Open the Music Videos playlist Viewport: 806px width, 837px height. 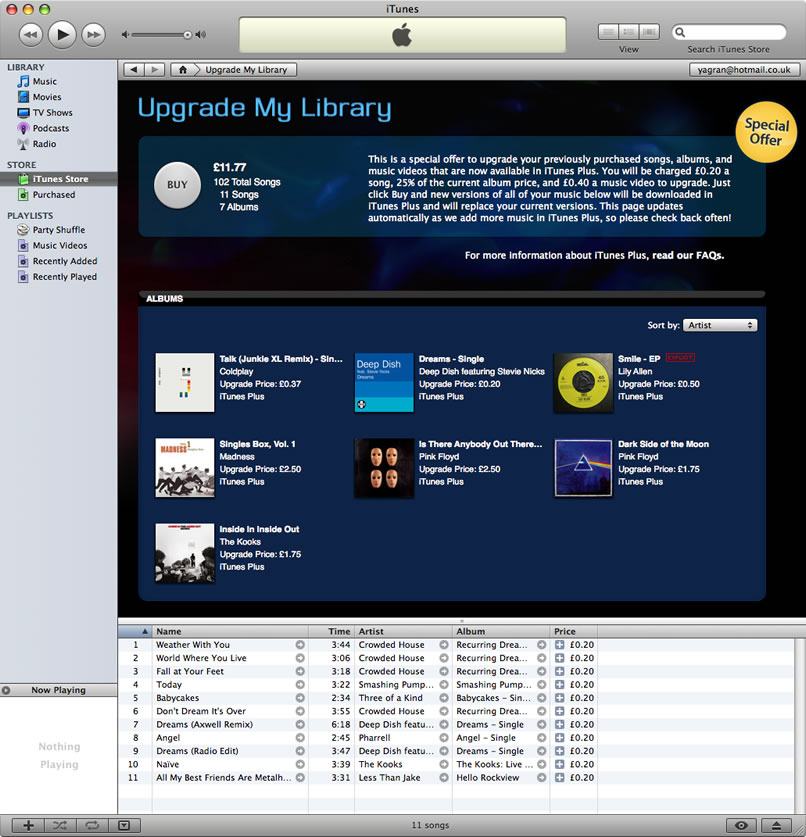[x=59, y=245]
